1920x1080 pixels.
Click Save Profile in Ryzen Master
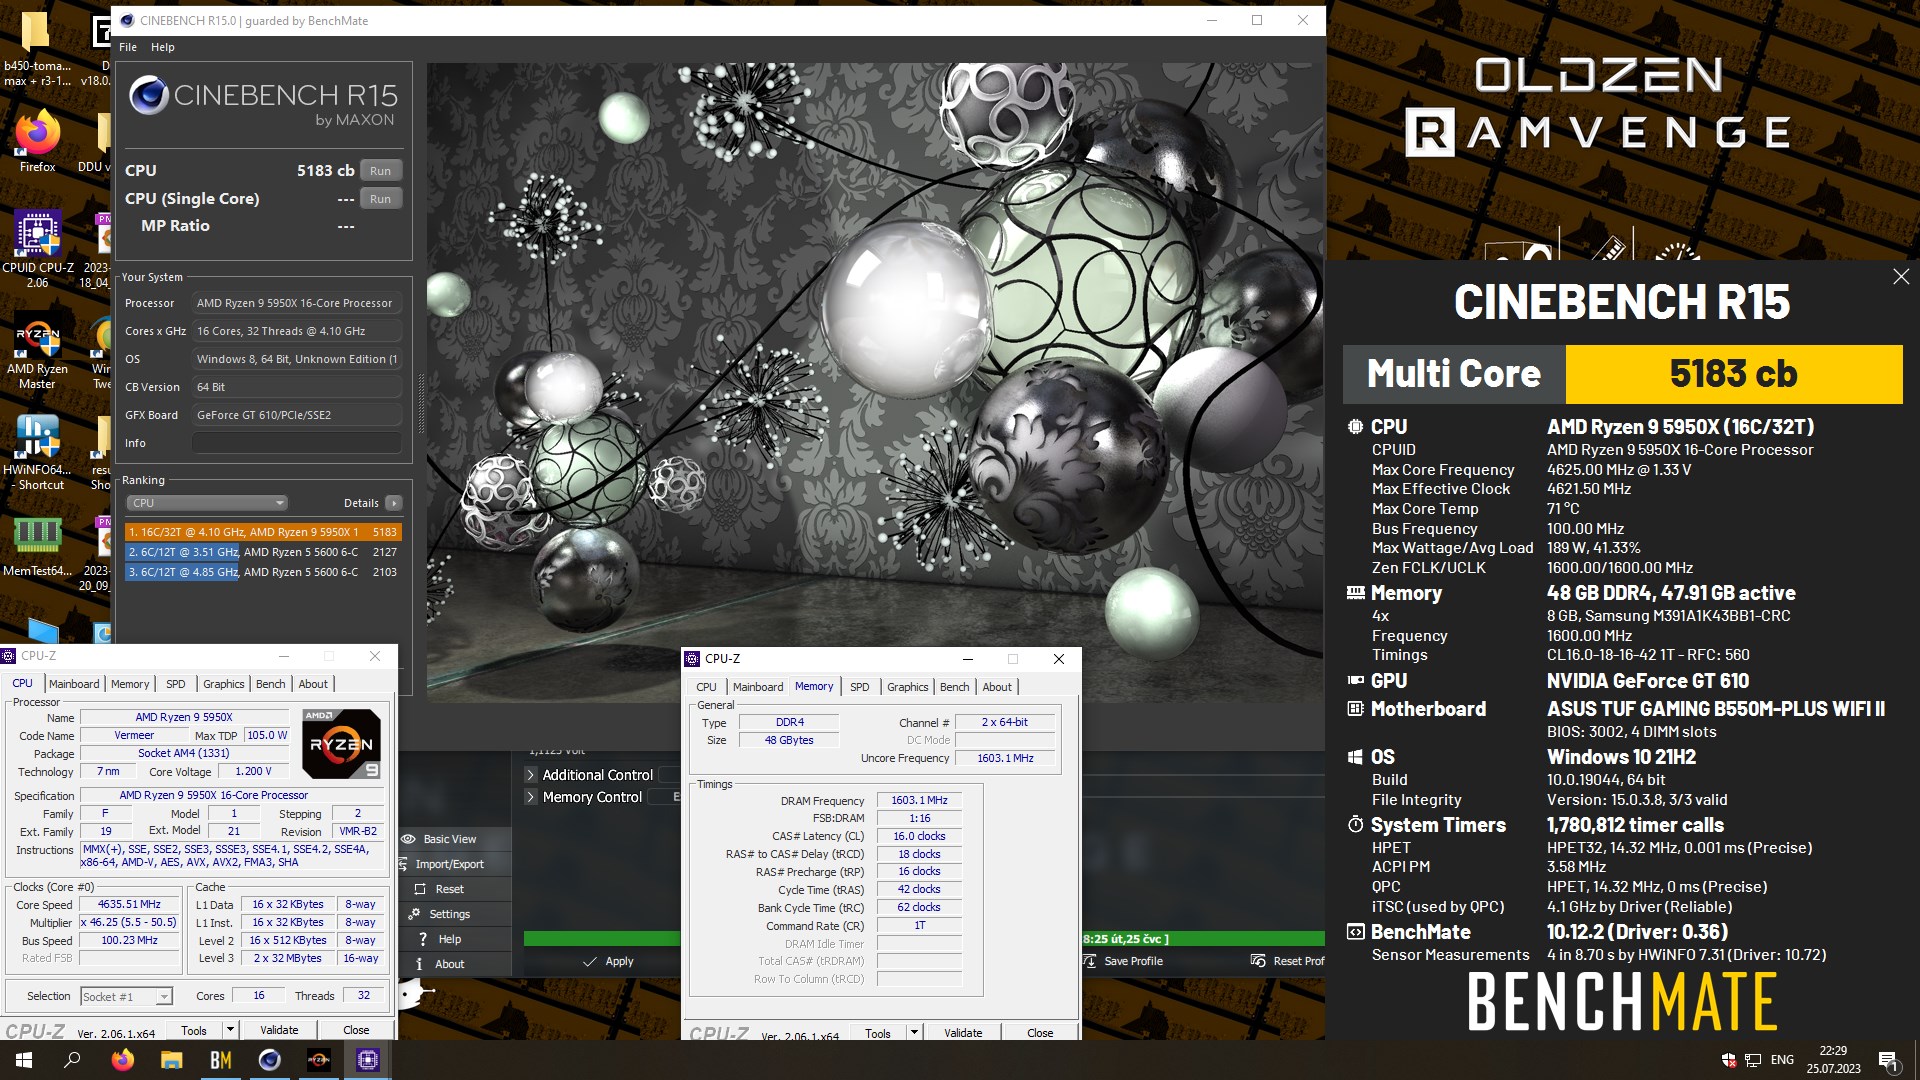tap(1123, 961)
